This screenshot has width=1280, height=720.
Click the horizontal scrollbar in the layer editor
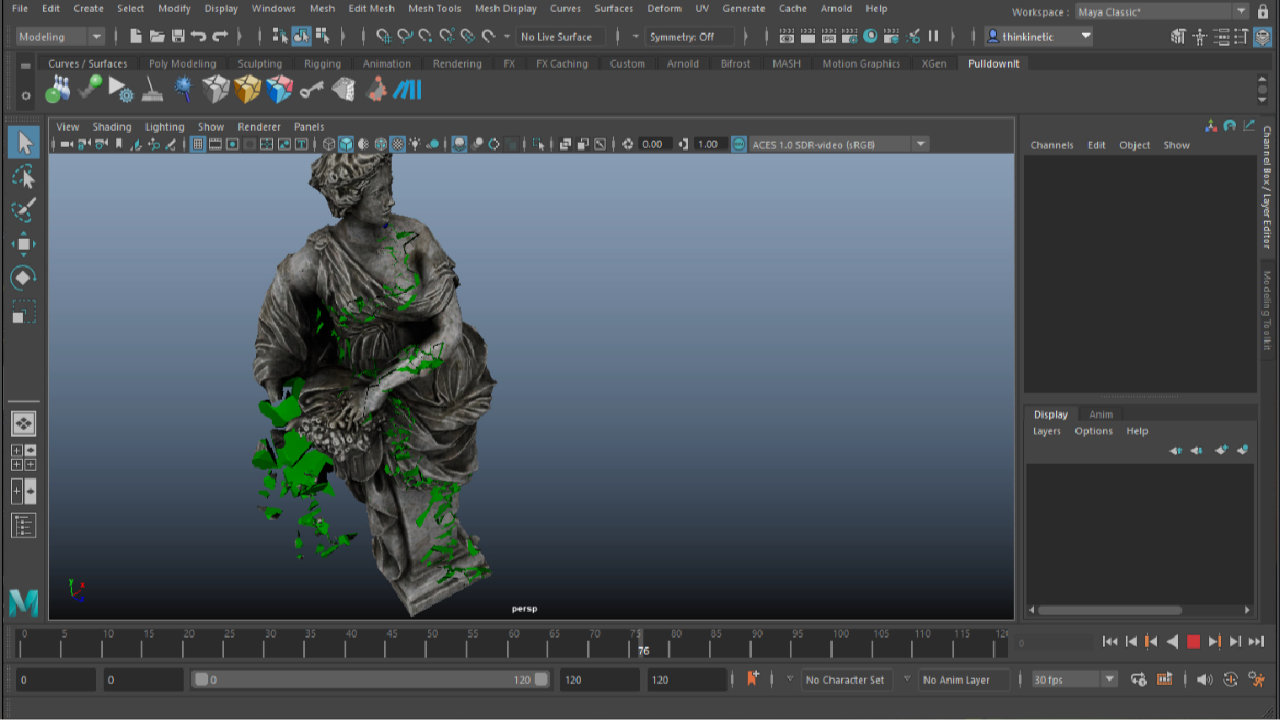tap(1110, 610)
